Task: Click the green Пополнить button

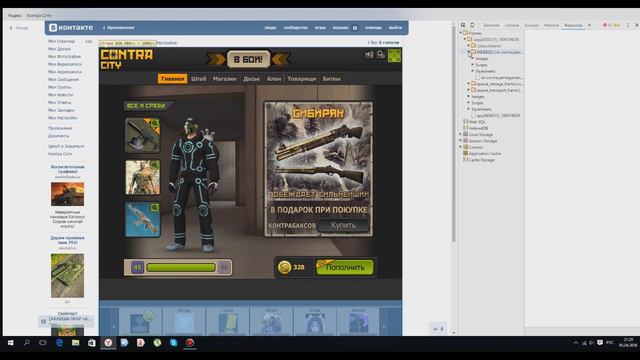Action: 345,267
